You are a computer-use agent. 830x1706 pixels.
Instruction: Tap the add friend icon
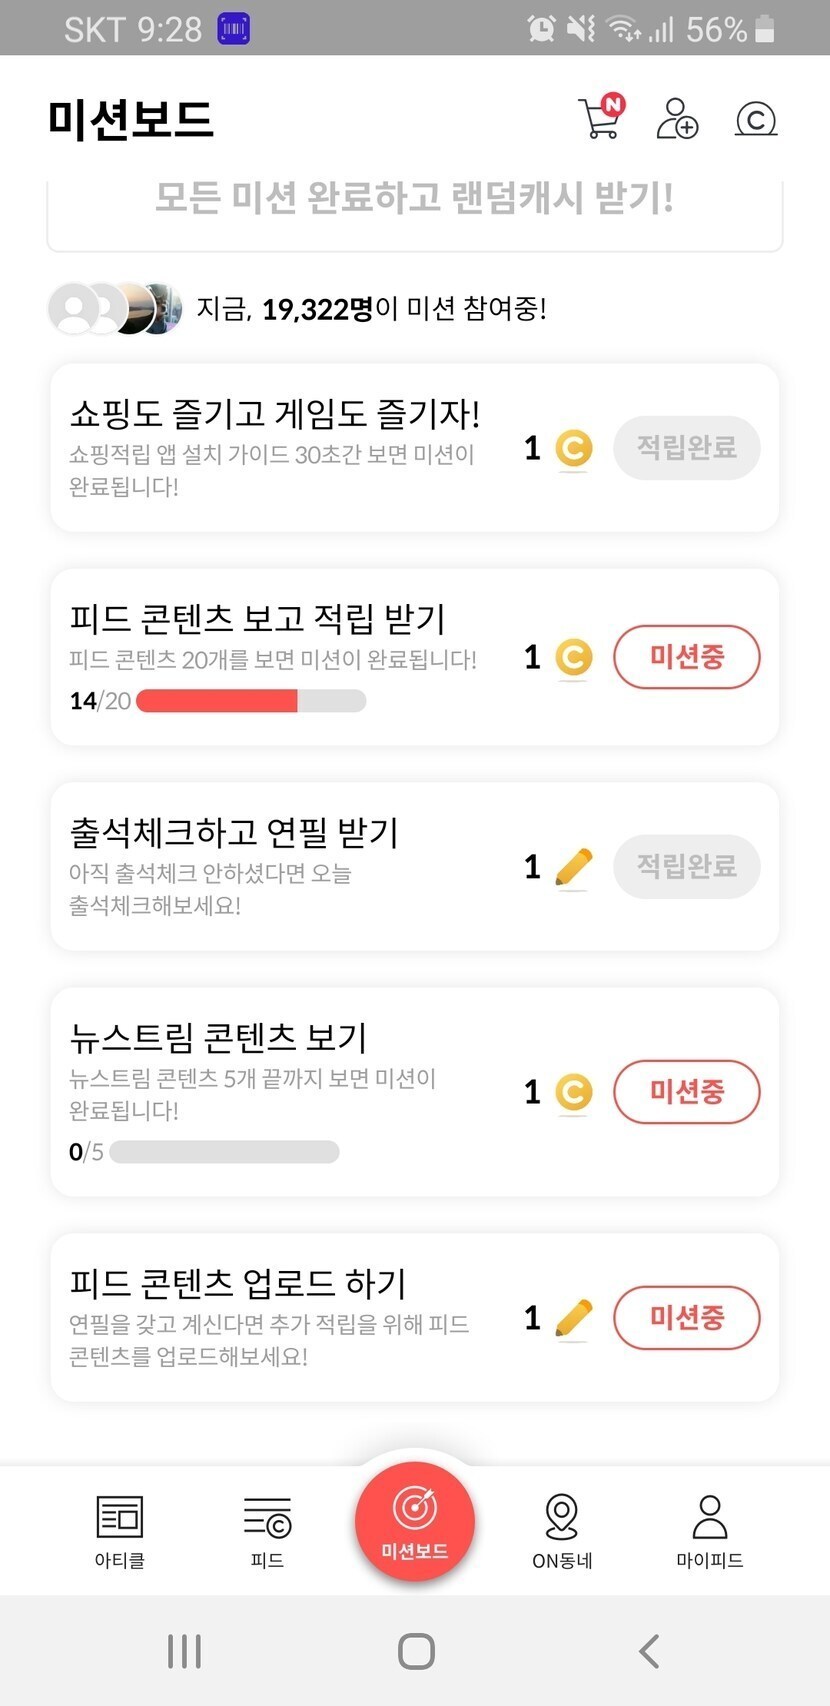click(x=677, y=118)
